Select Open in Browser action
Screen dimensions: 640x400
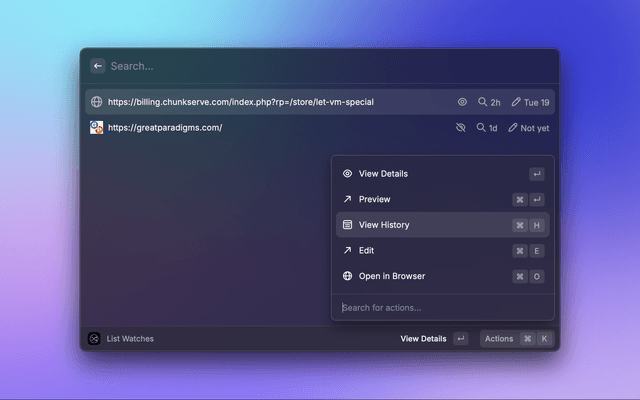pyautogui.click(x=392, y=276)
